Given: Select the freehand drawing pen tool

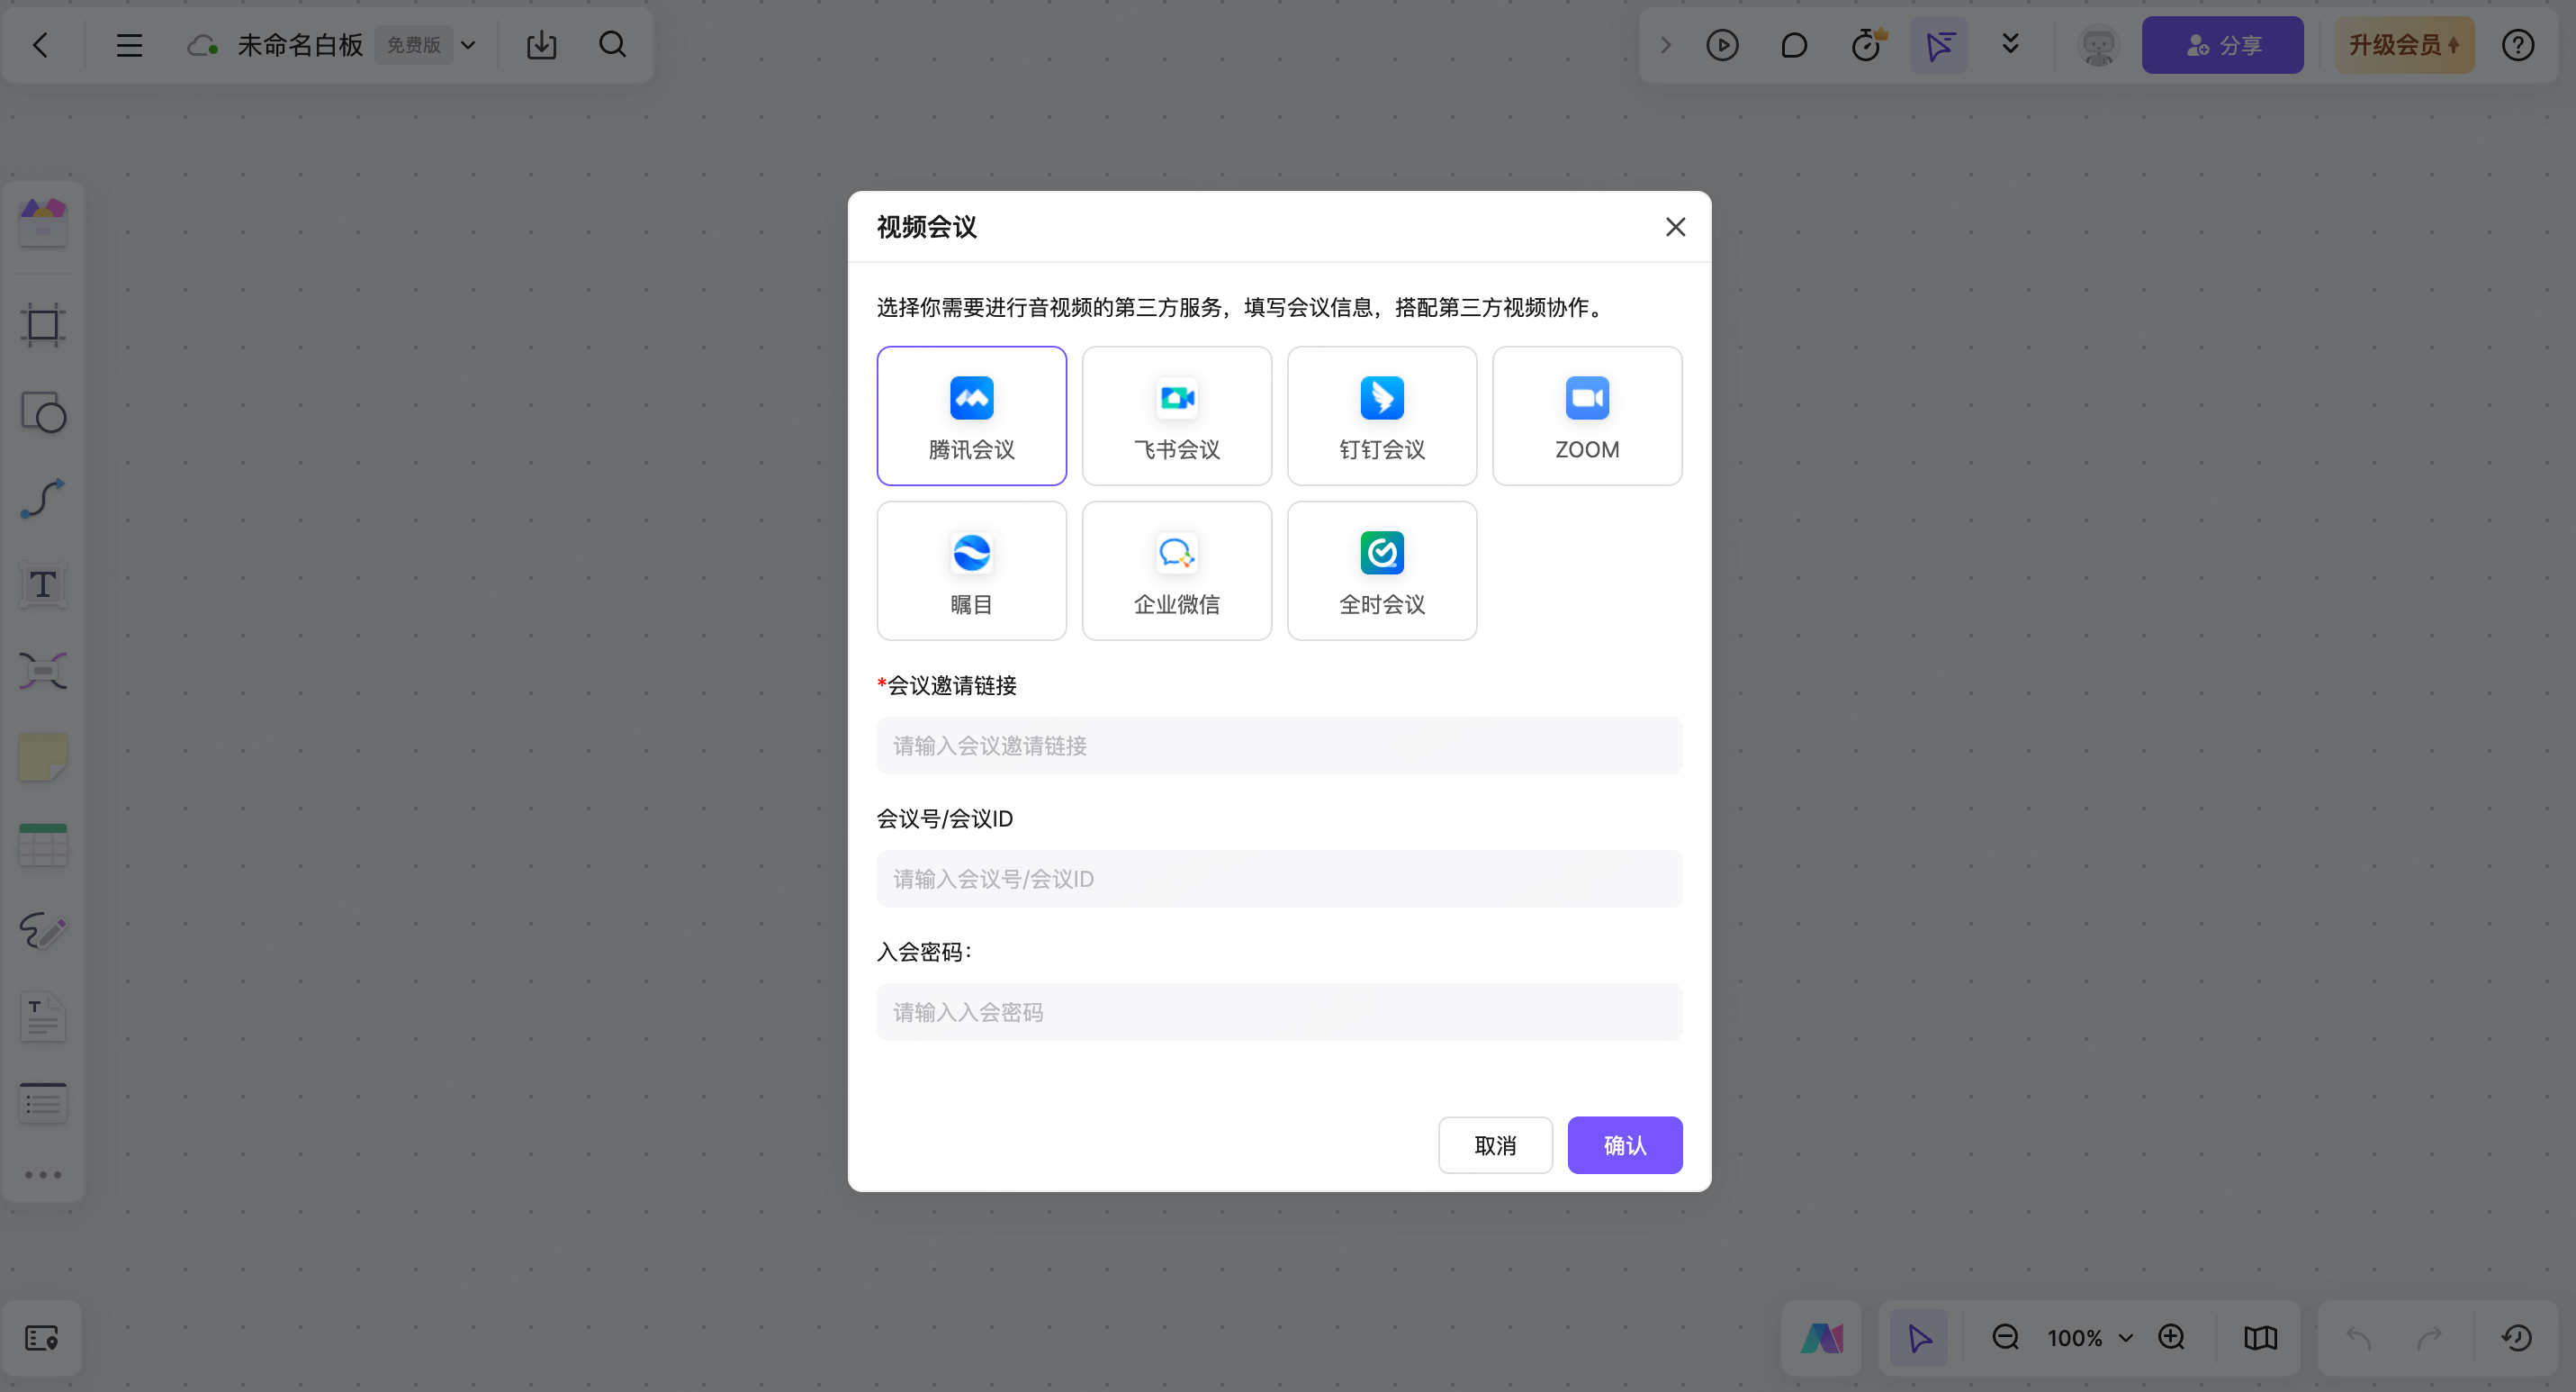Looking at the screenshot, I should click(43, 930).
